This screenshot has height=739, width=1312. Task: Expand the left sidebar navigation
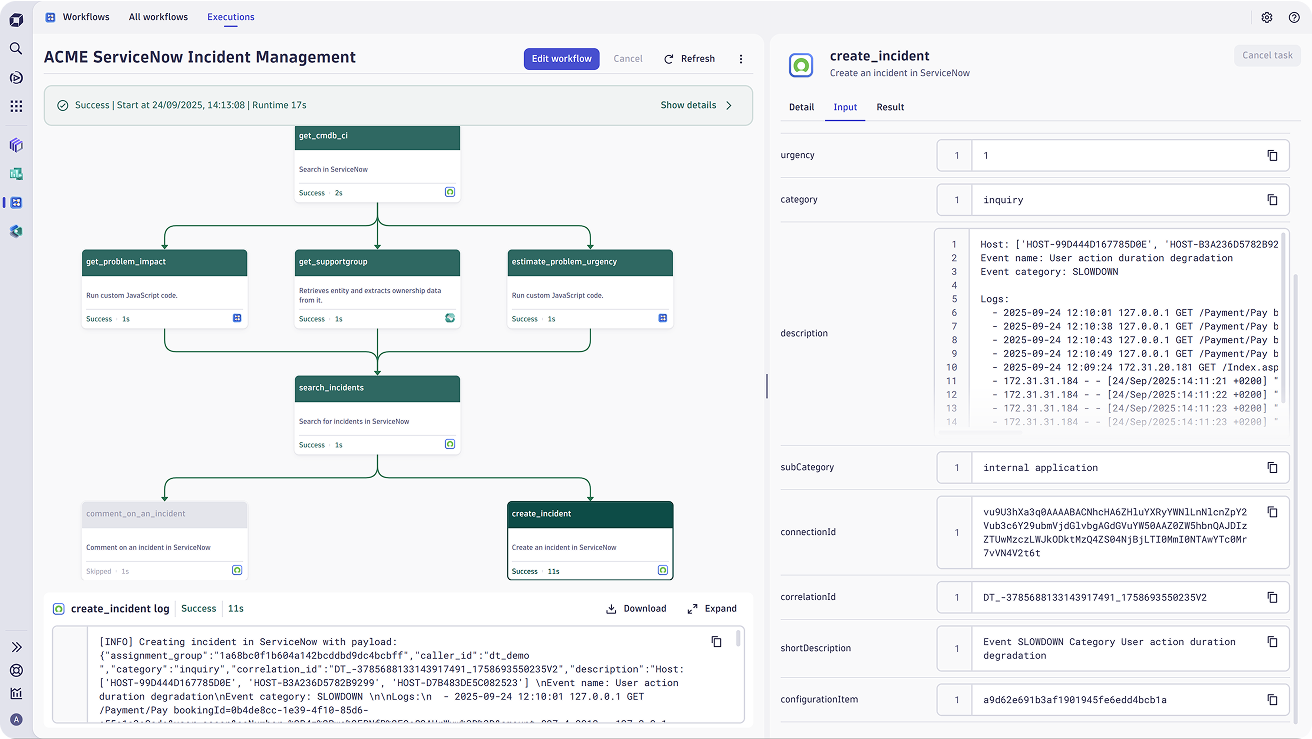coord(16,647)
